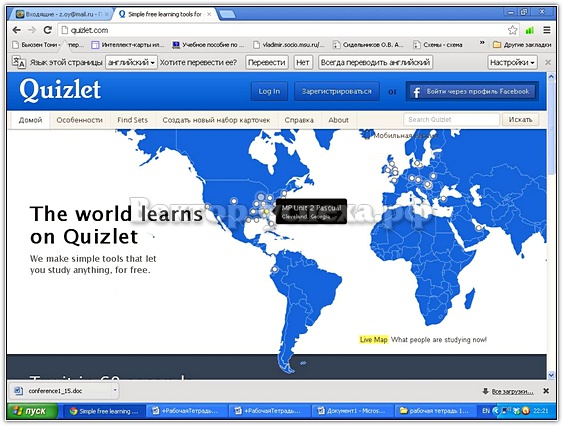Open the dropdown arrow of conference1_15.doc download

(x=115, y=389)
